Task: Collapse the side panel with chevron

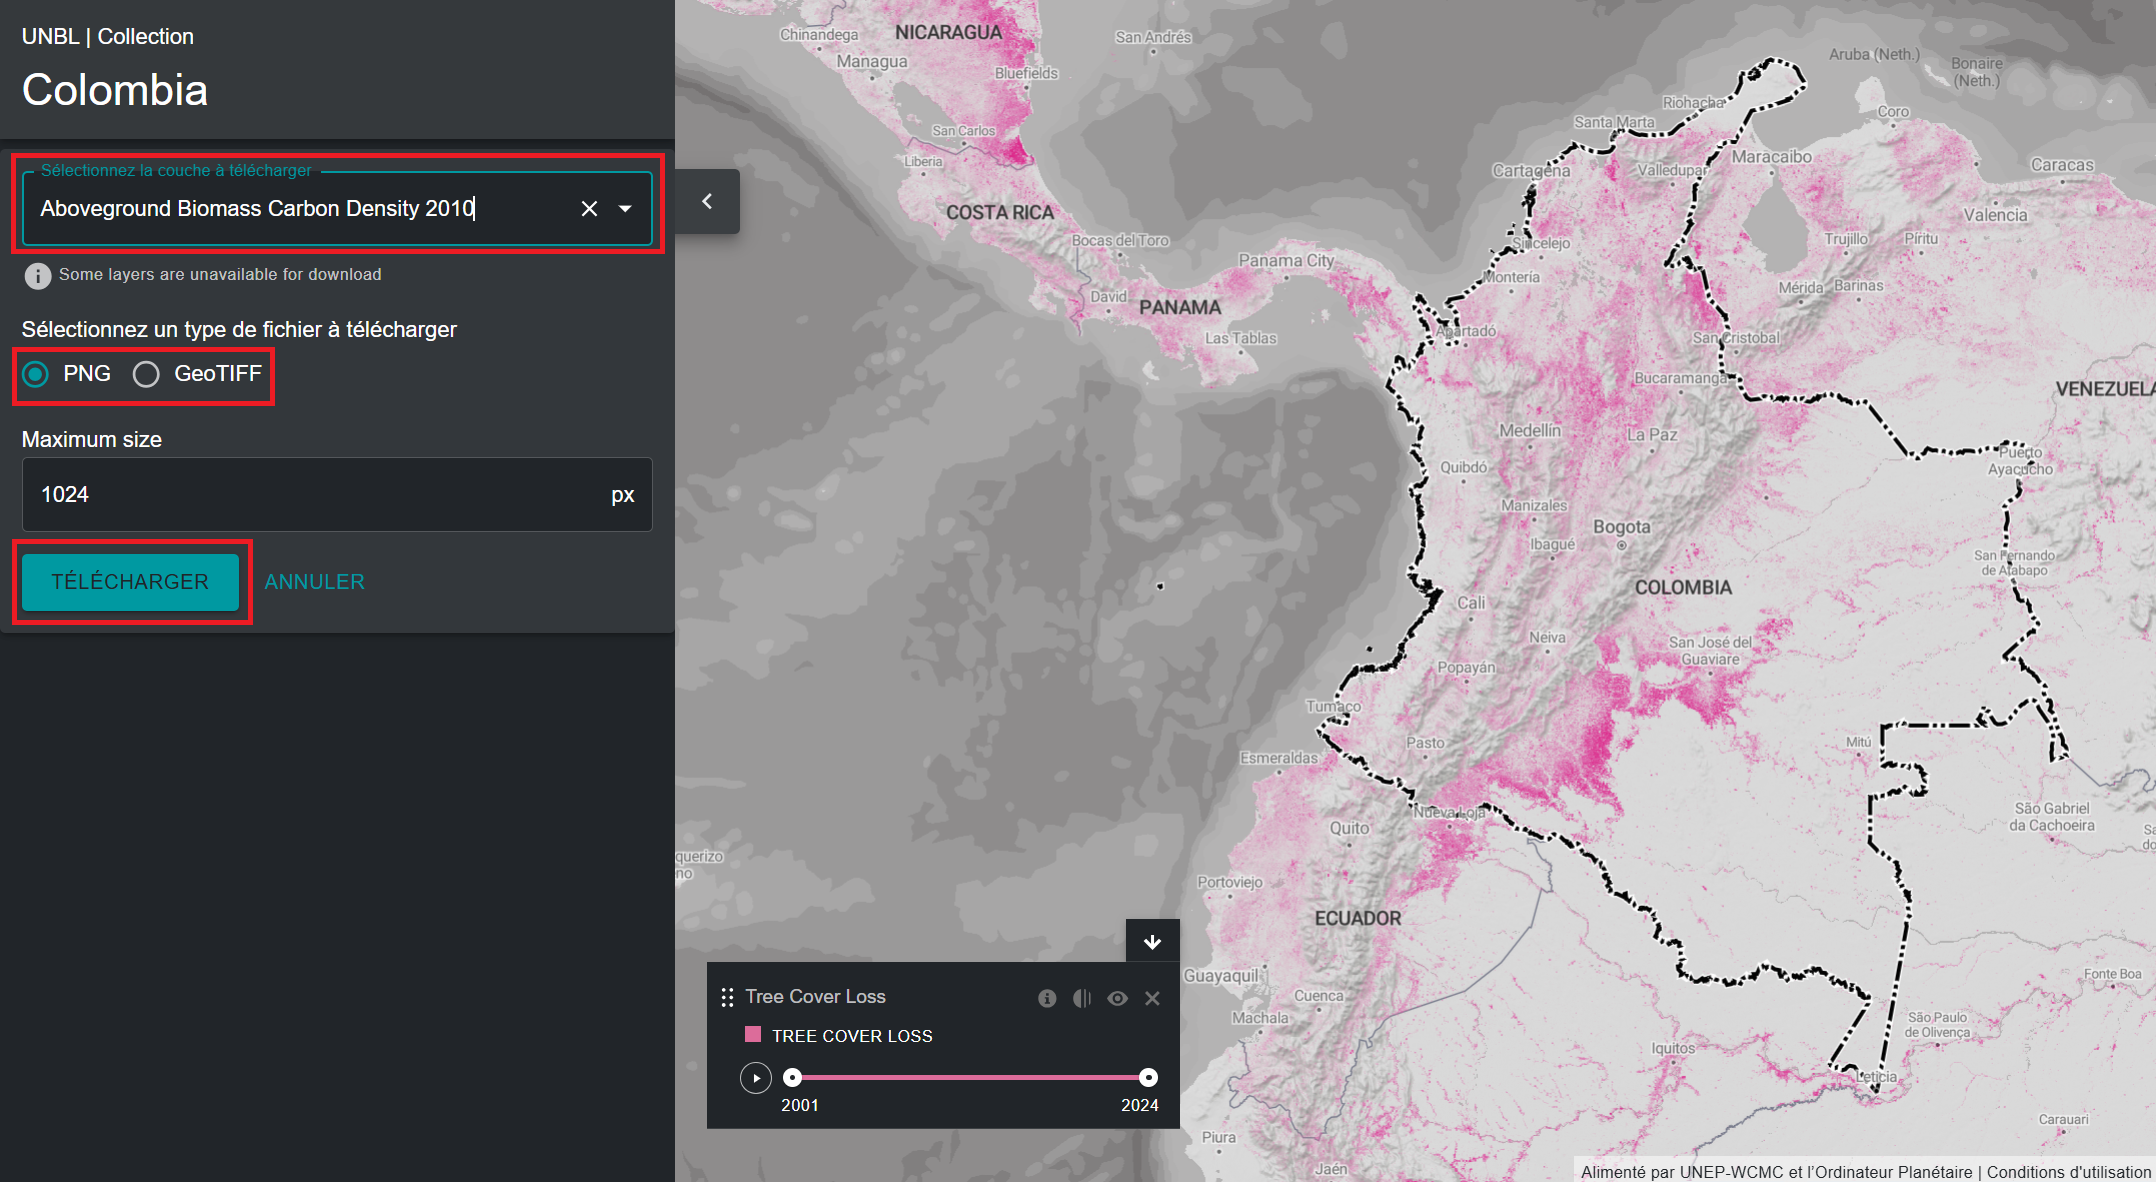Action: tap(707, 201)
